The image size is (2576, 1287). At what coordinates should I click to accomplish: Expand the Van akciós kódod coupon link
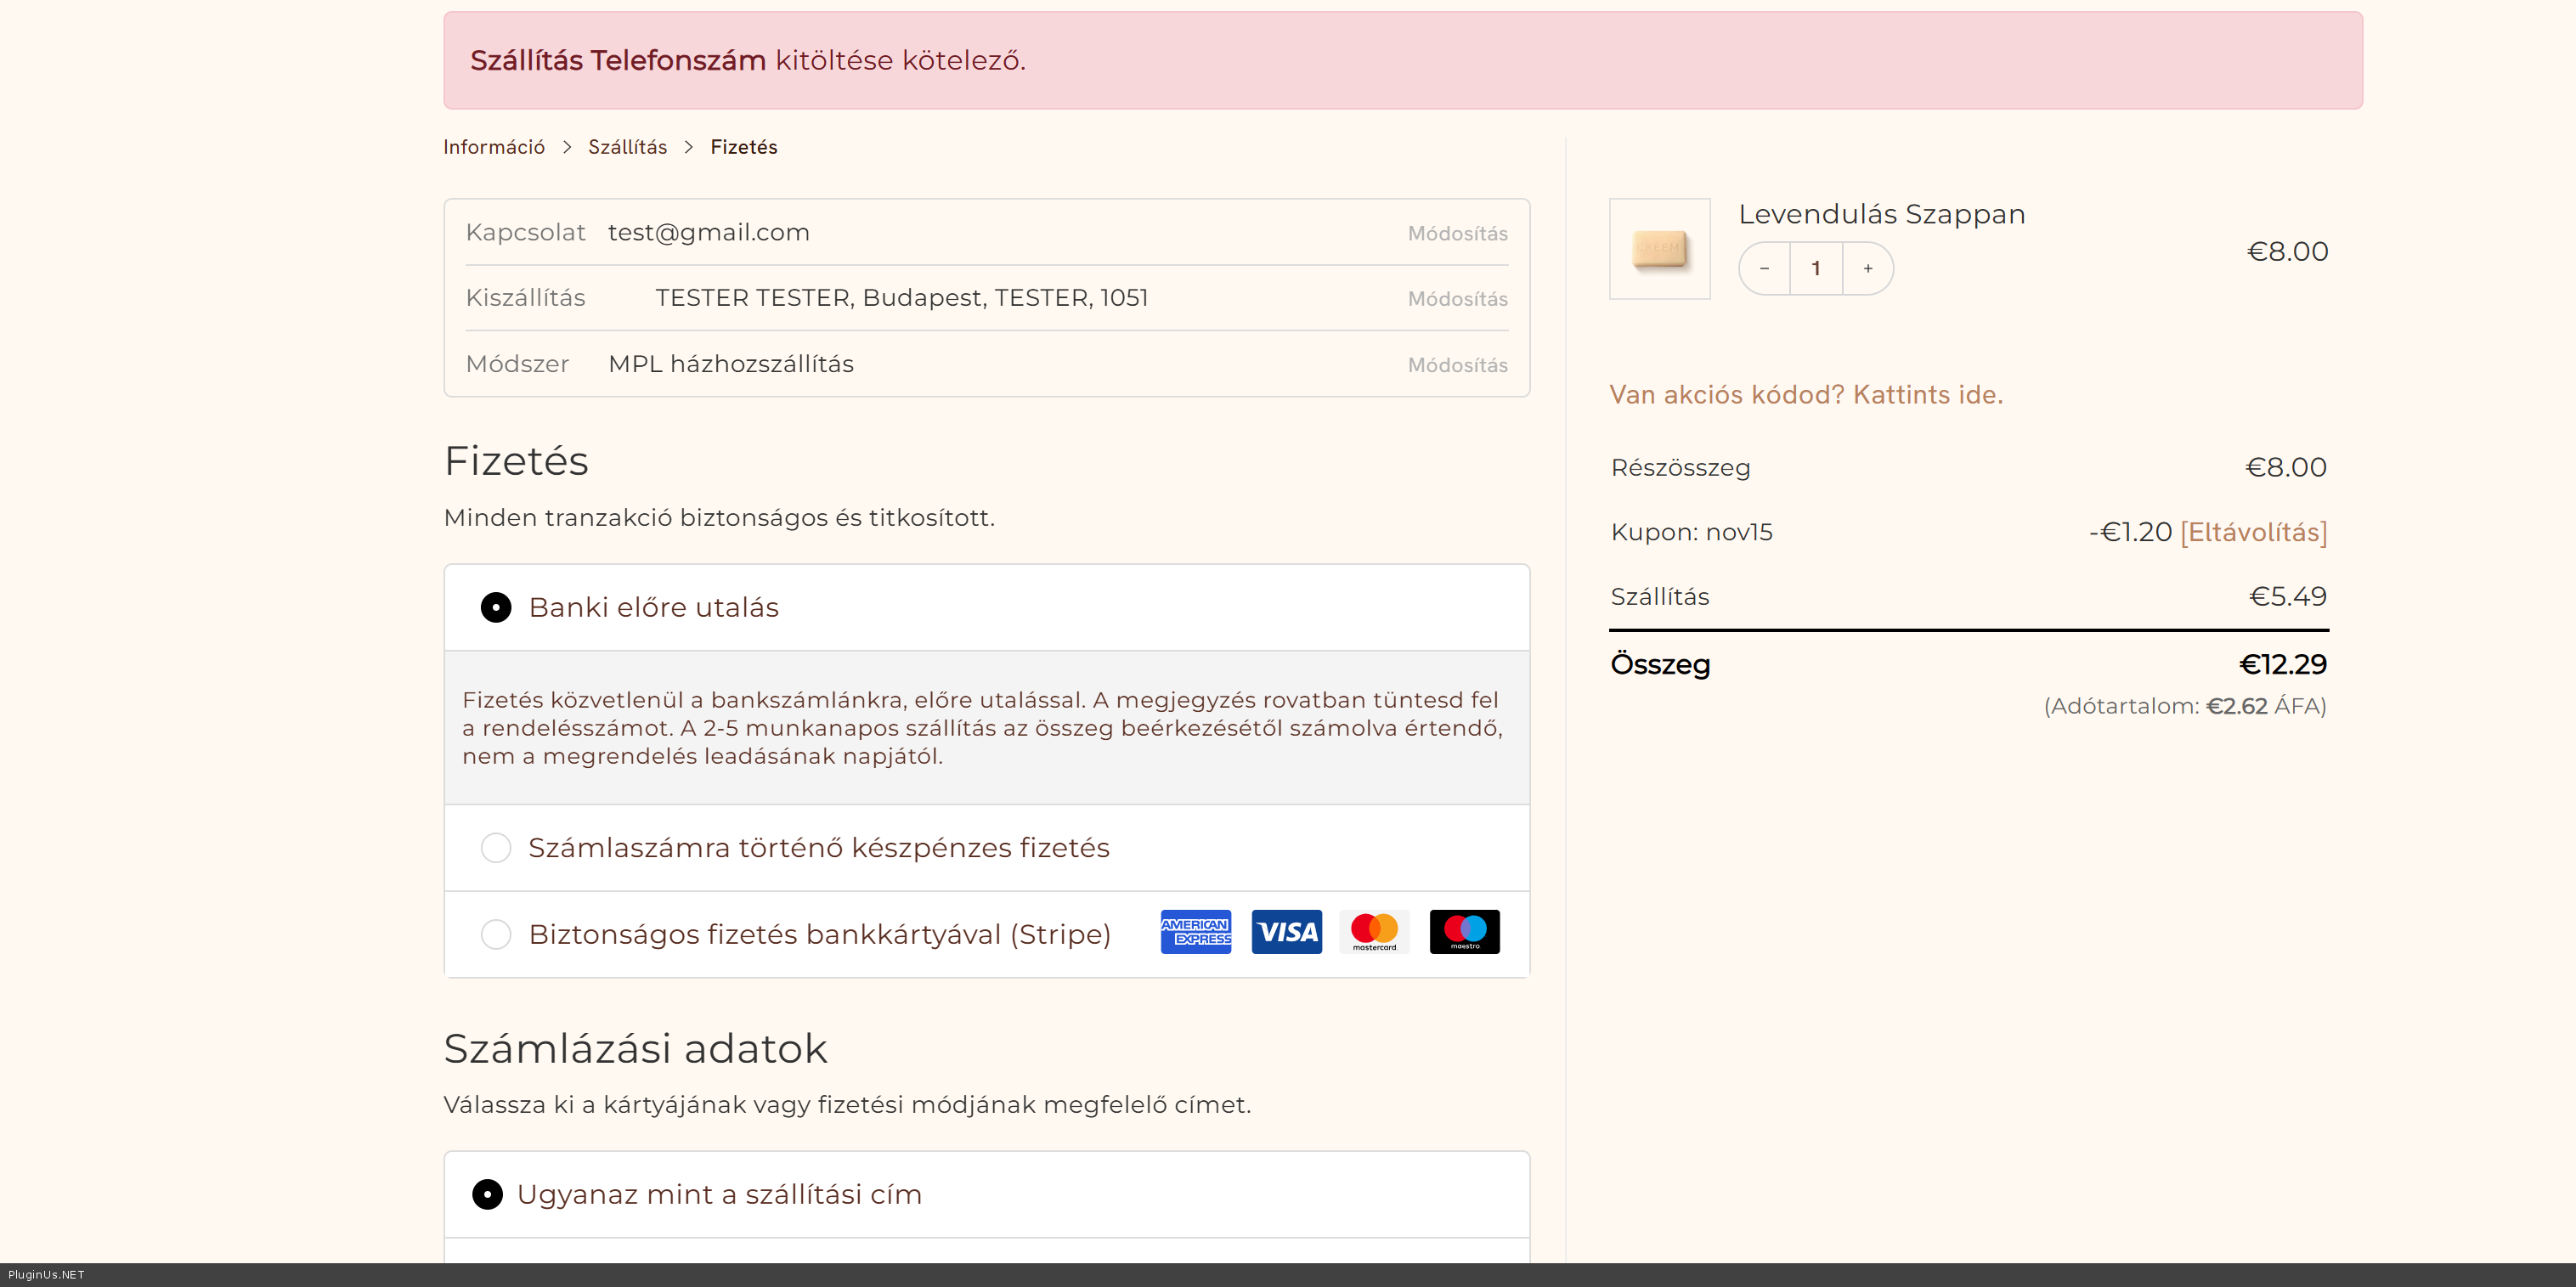(1805, 395)
